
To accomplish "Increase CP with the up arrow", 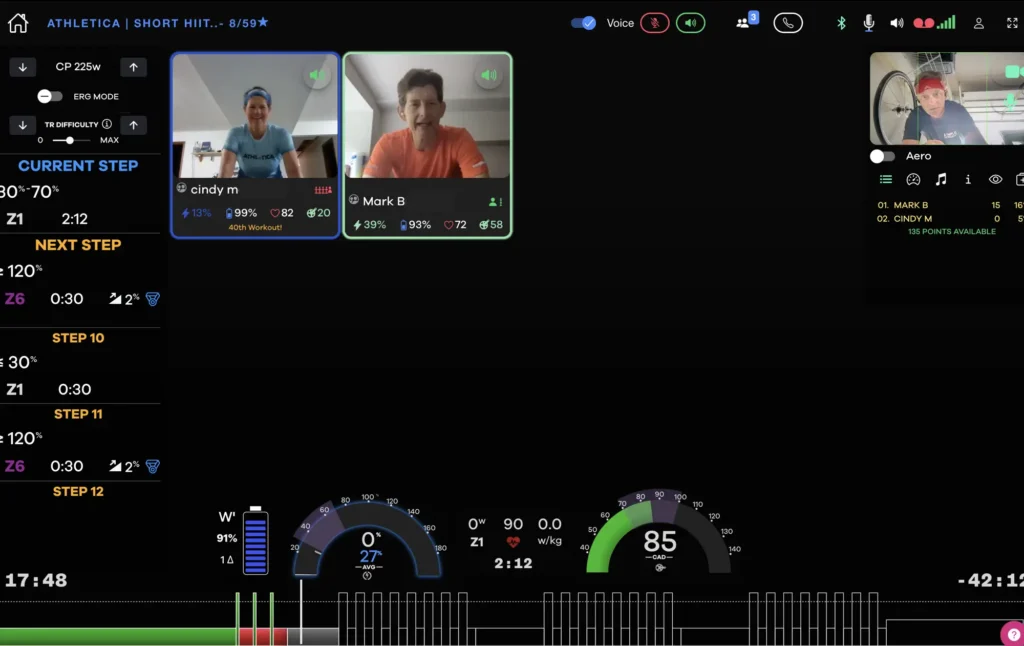I will tap(133, 67).
